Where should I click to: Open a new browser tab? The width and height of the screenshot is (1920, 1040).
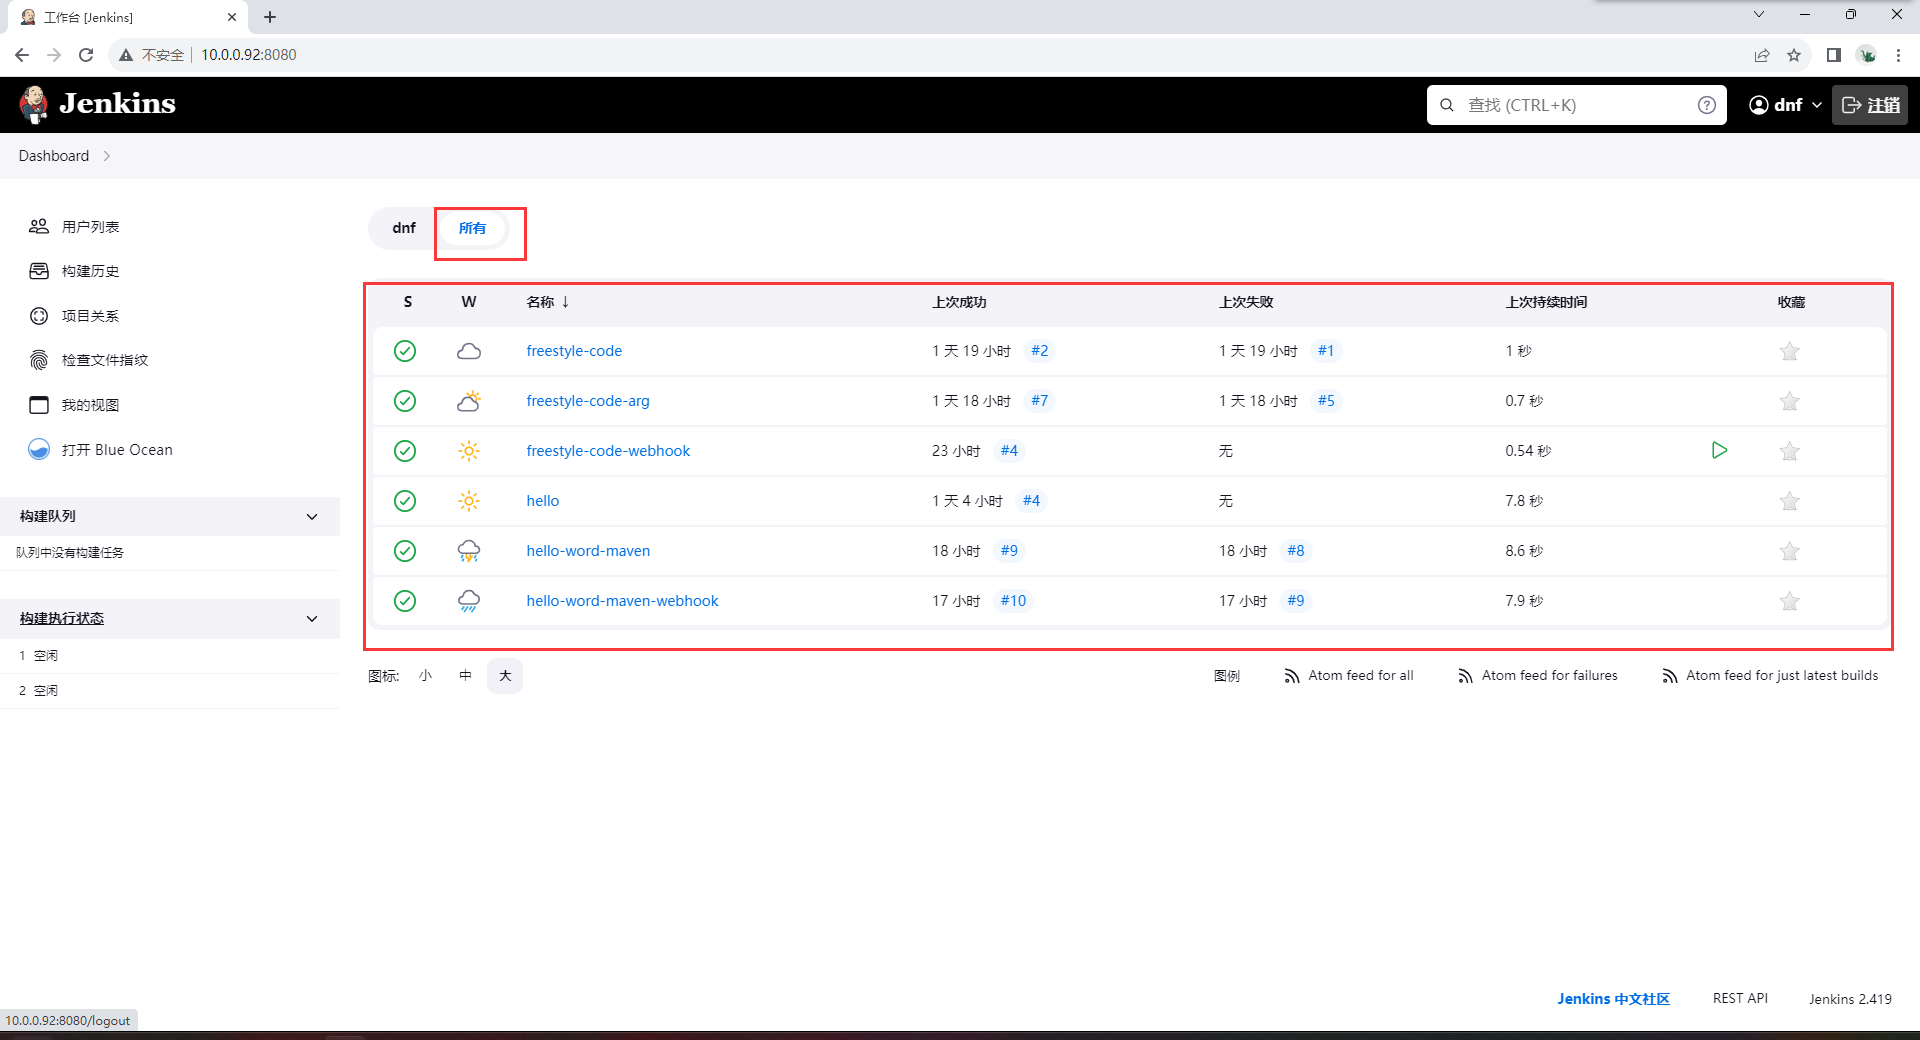(x=270, y=17)
